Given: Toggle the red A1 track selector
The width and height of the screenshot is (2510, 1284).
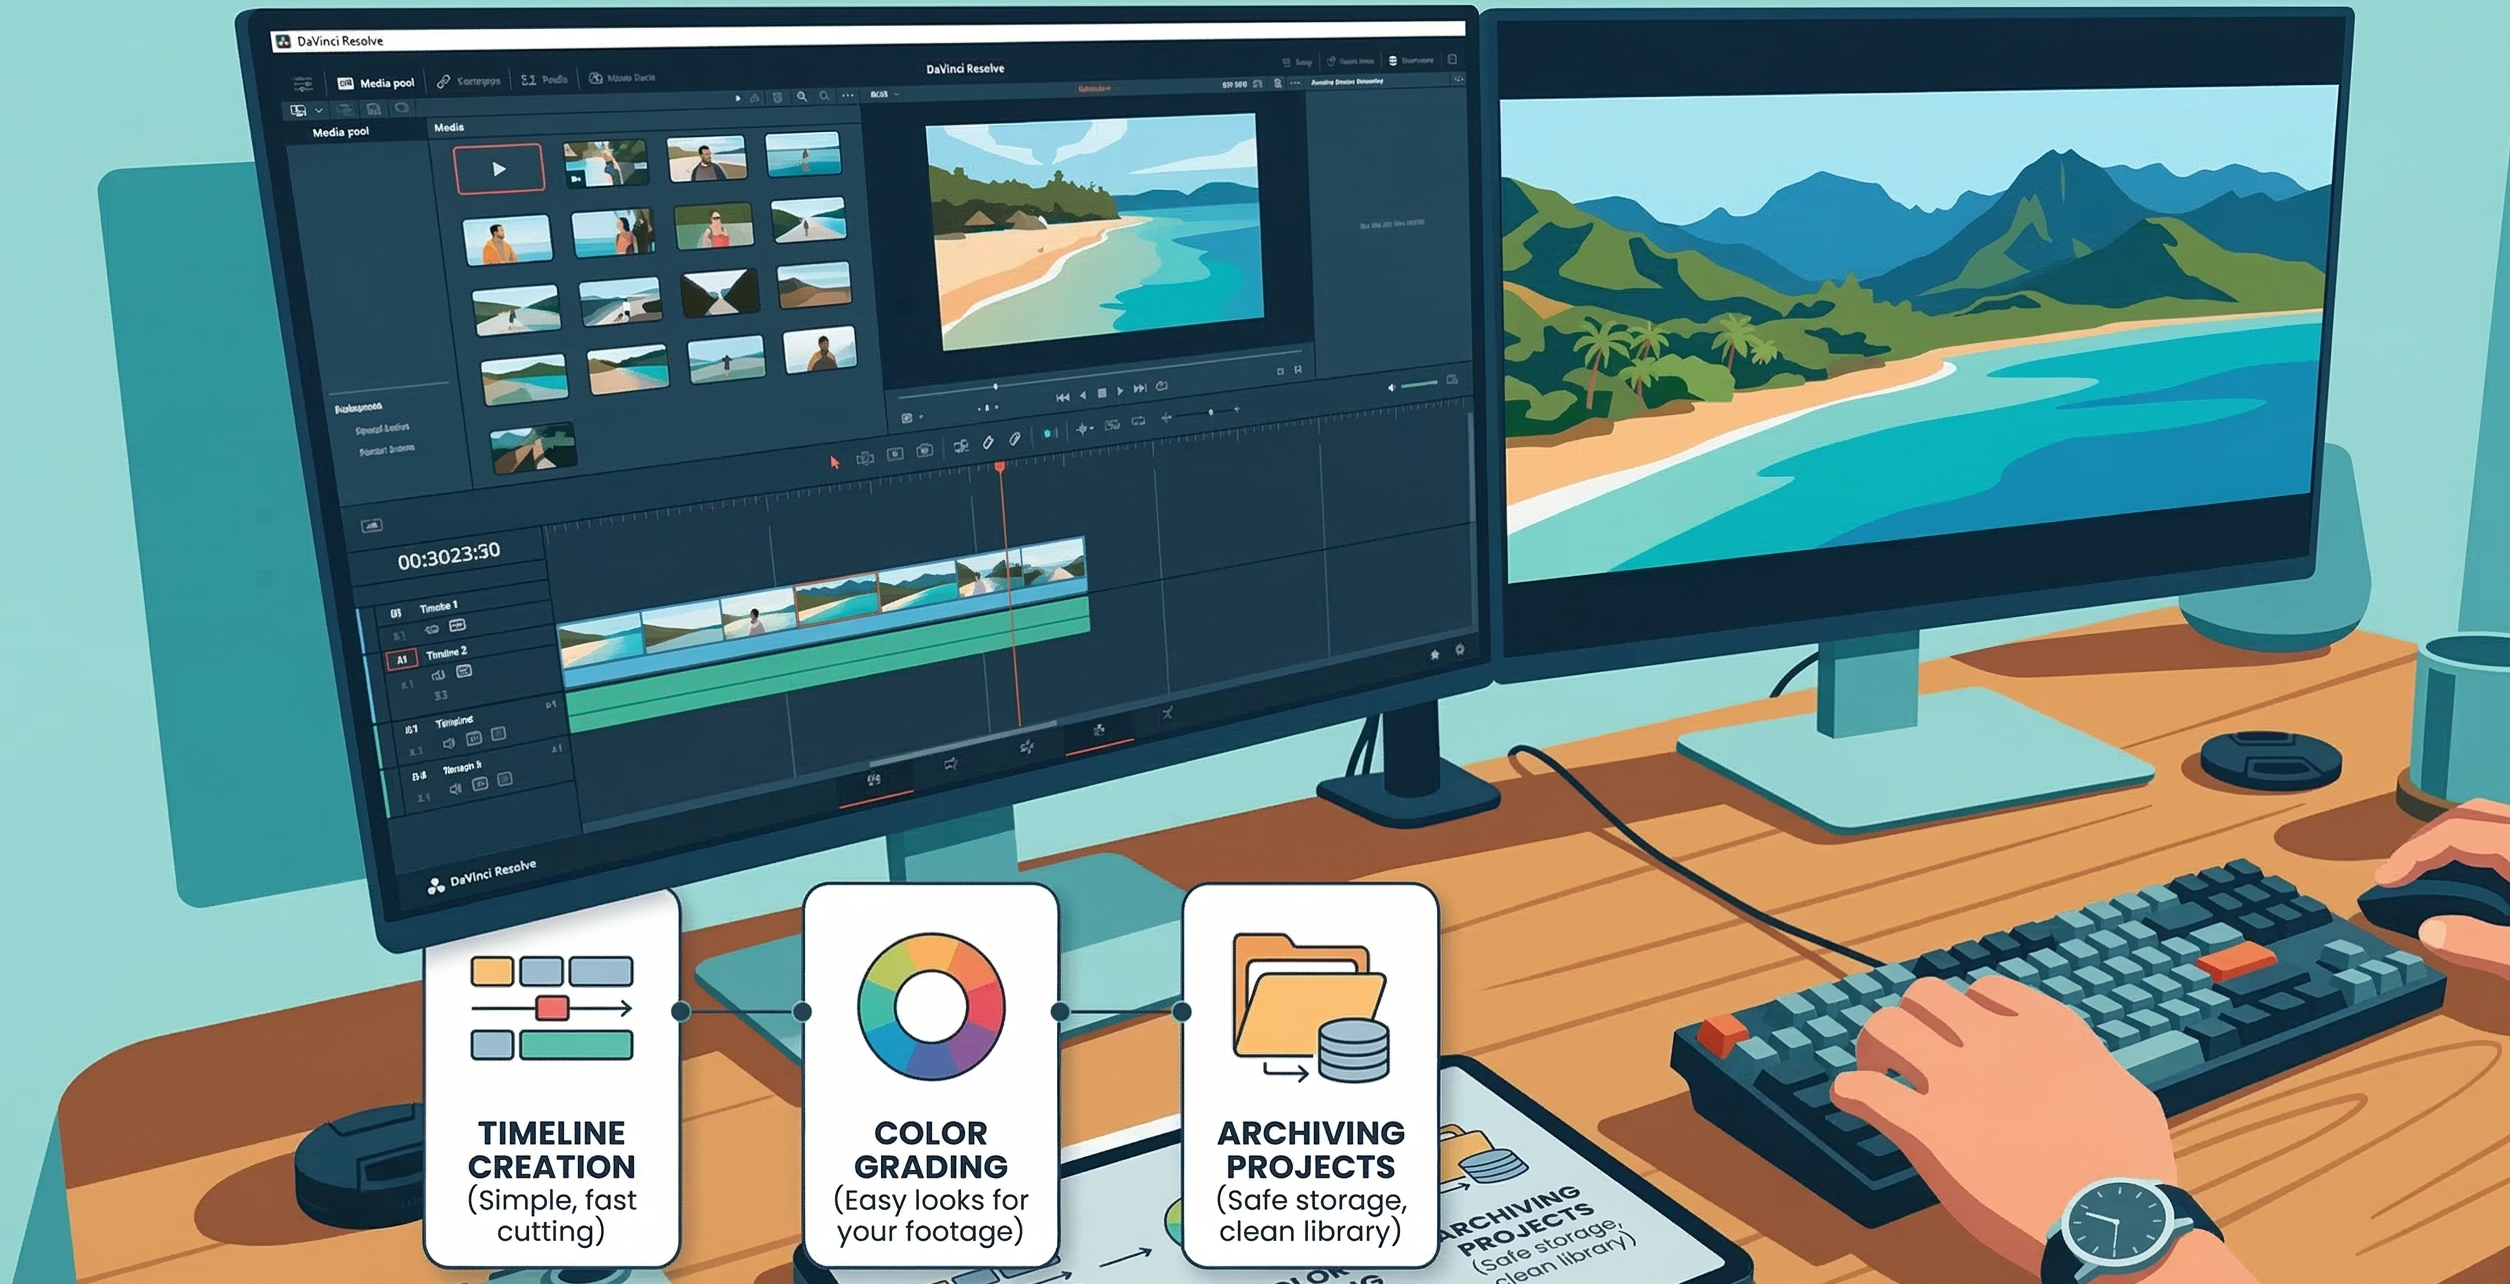Looking at the screenshot, I should pyautogui.click(x=401, y=660).
